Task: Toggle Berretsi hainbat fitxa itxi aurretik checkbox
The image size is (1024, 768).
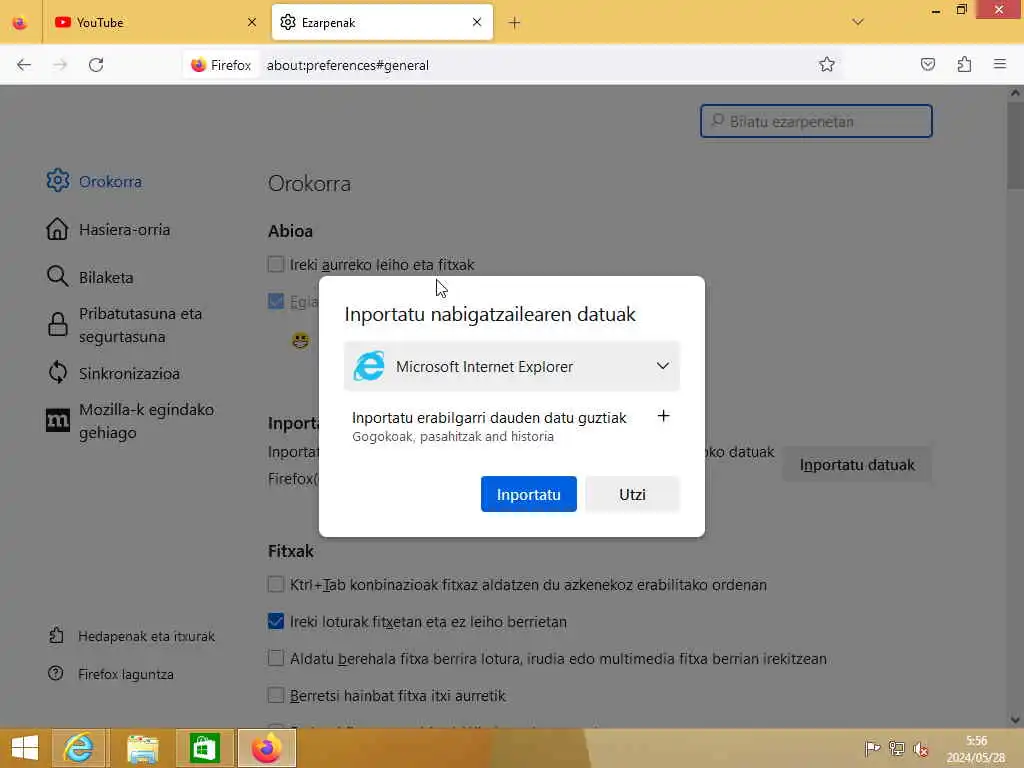Action: coord(276,696)
